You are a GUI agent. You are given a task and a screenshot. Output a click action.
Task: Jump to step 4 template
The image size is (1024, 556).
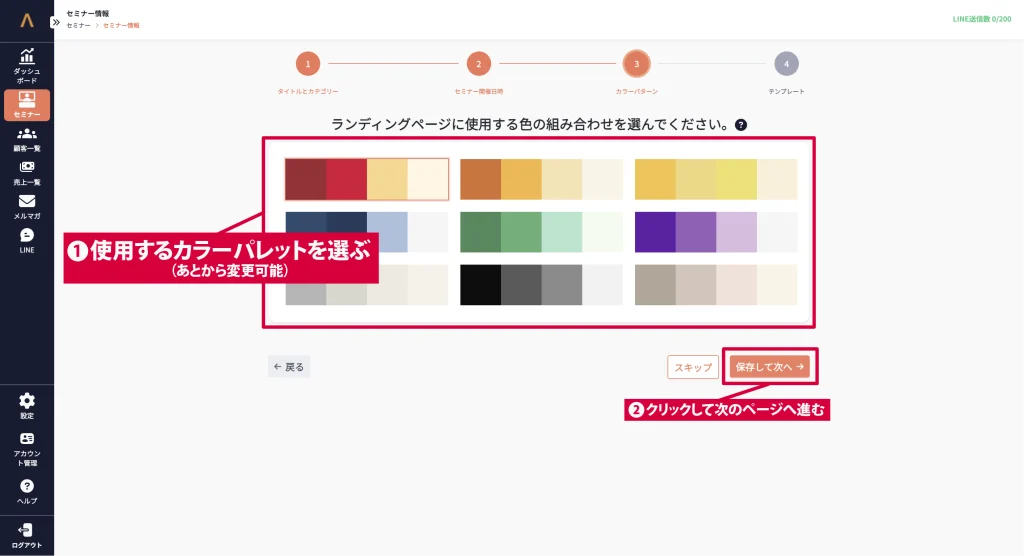click(x=786, y=64)
